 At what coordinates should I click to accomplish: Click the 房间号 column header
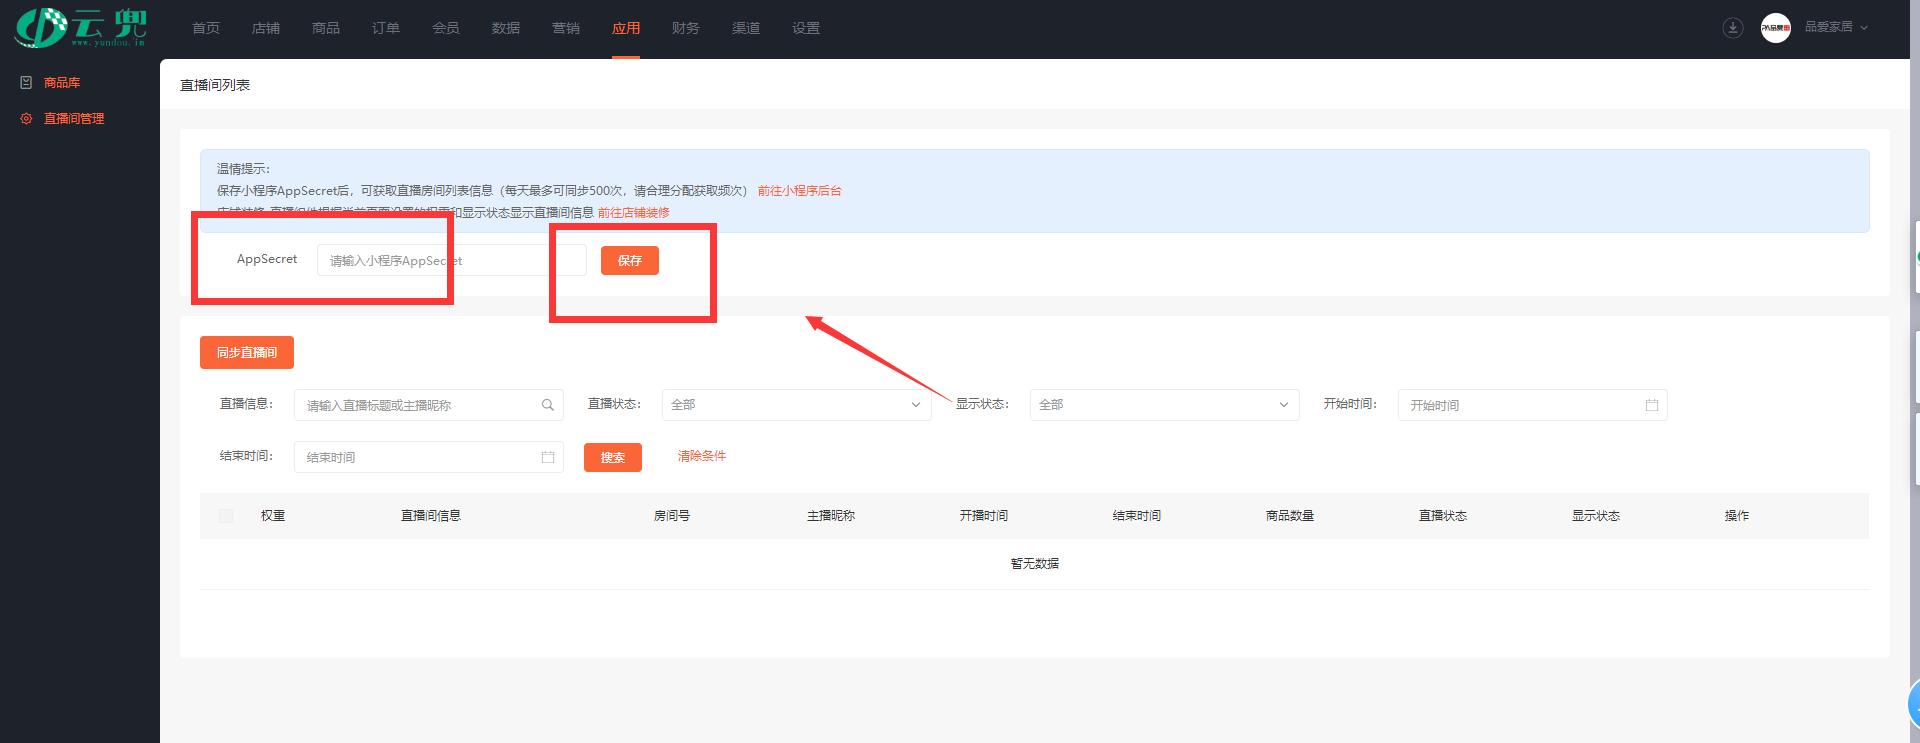(x=672, y=516)
